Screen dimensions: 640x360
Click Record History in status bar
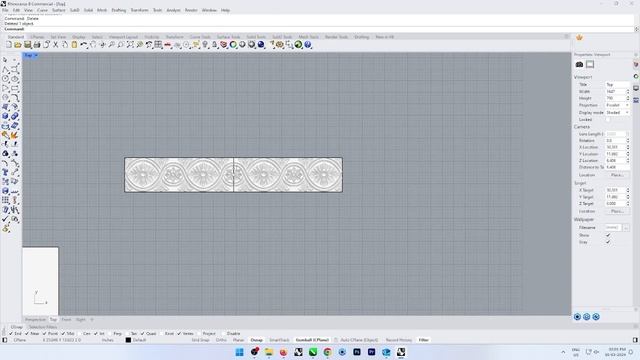[x=399, y=340]
